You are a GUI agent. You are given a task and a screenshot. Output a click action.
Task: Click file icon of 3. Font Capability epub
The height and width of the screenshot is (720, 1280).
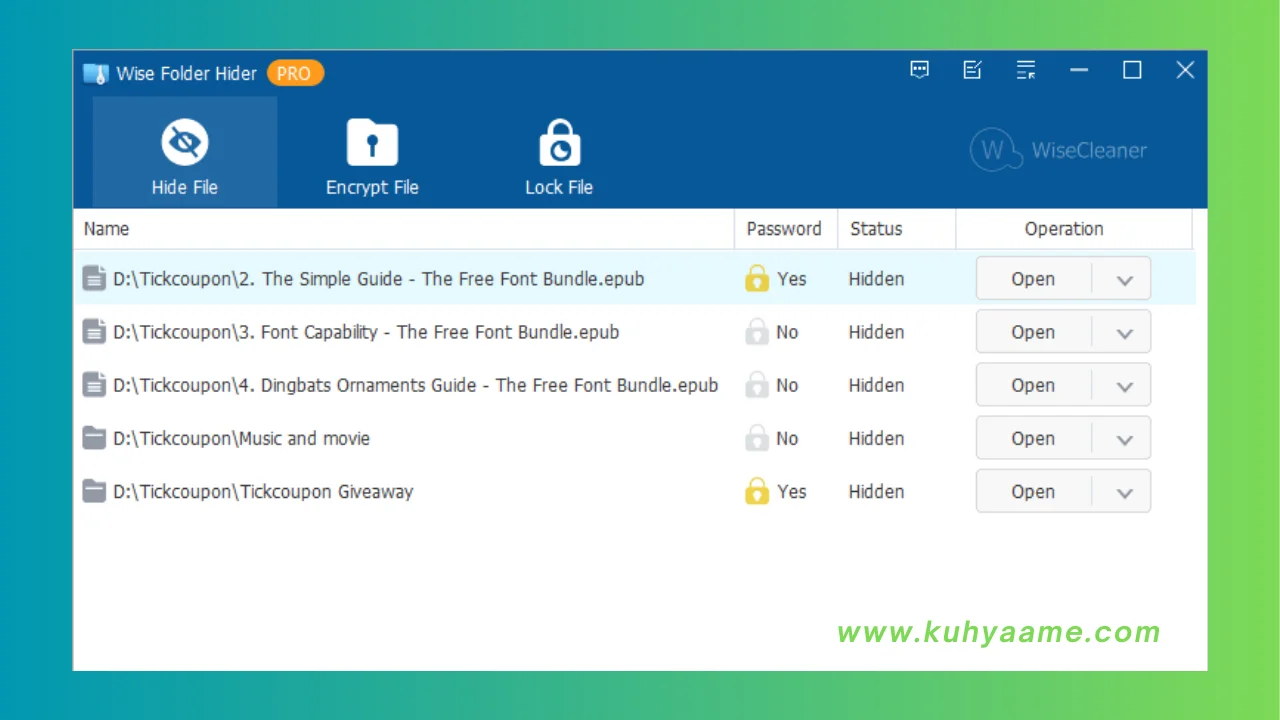94,332
